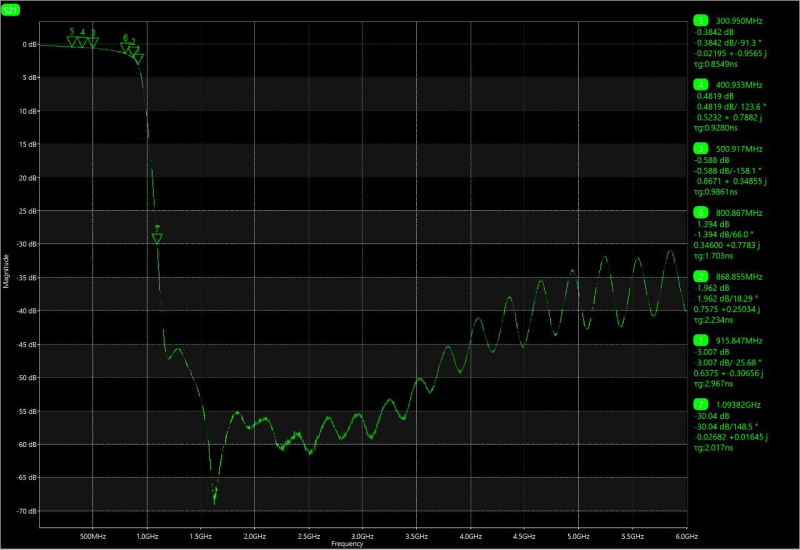Image resolution: width=800 pixels, height=550 pixels.
Task: Select marker 6 triangle on the trace
Action: click(126, 48)
